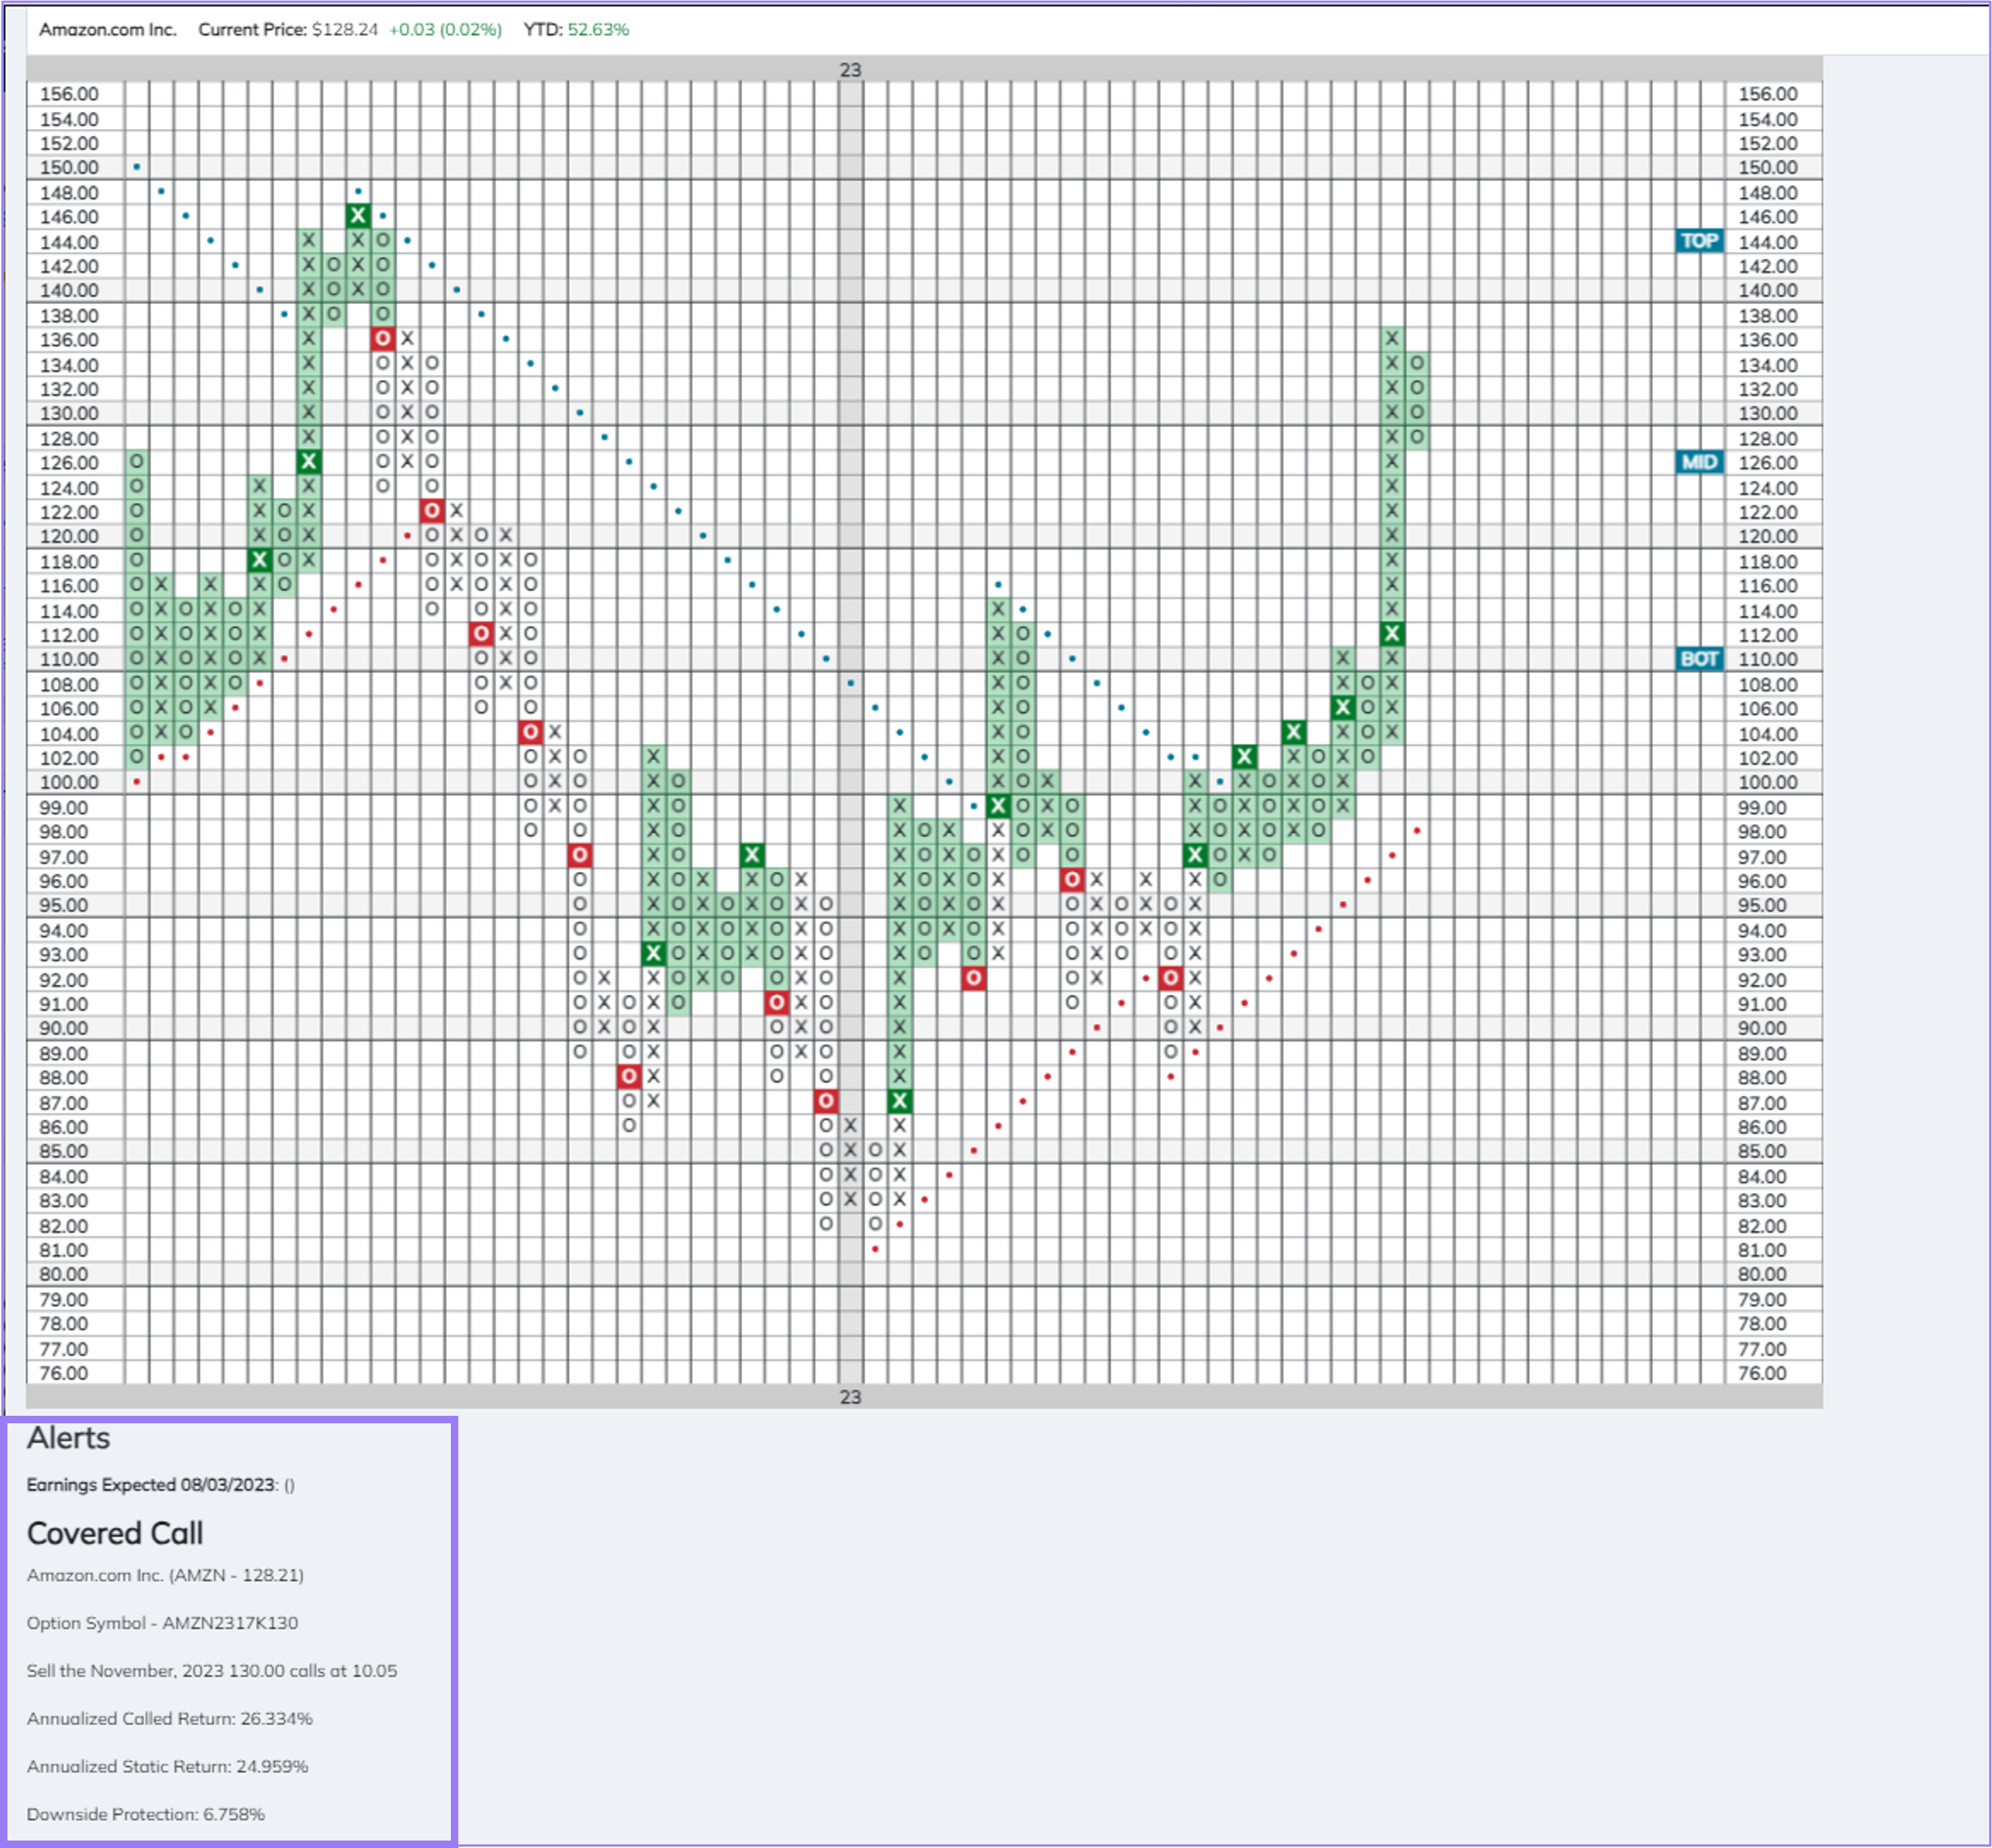Click the 100.00 label on left axis

[x=69, y=782]
